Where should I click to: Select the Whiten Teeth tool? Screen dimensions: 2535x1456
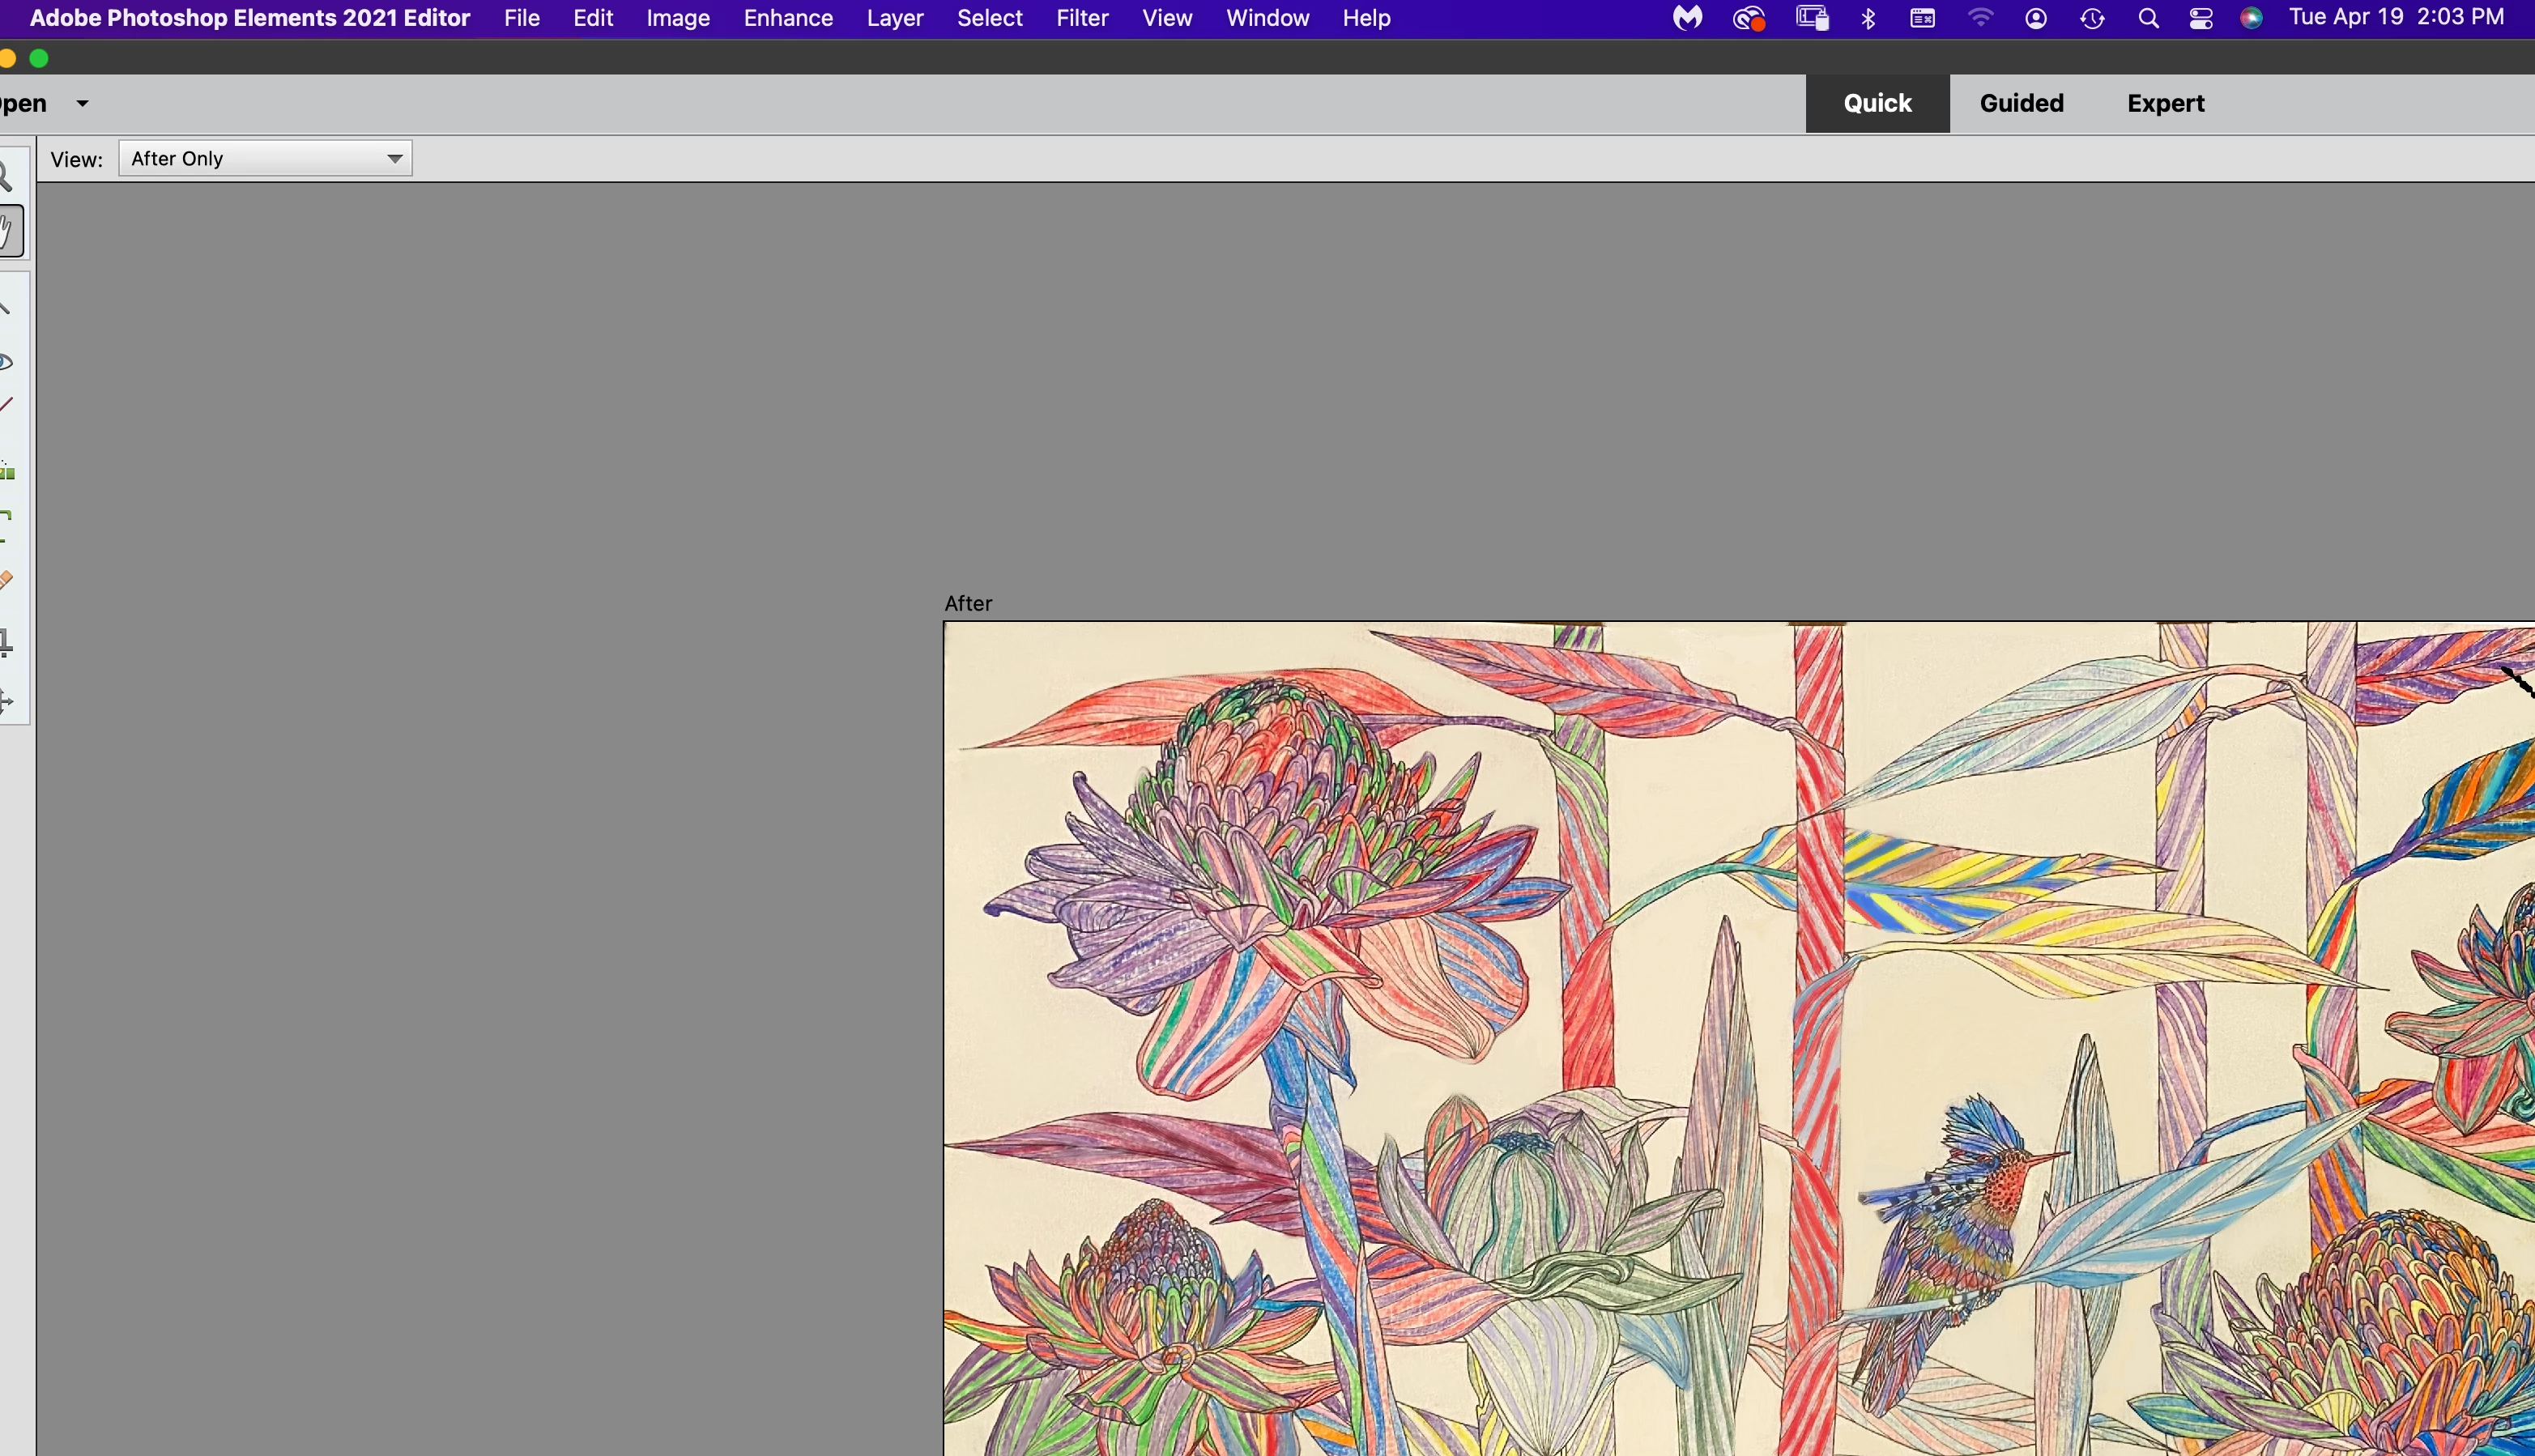click(6, 405)
